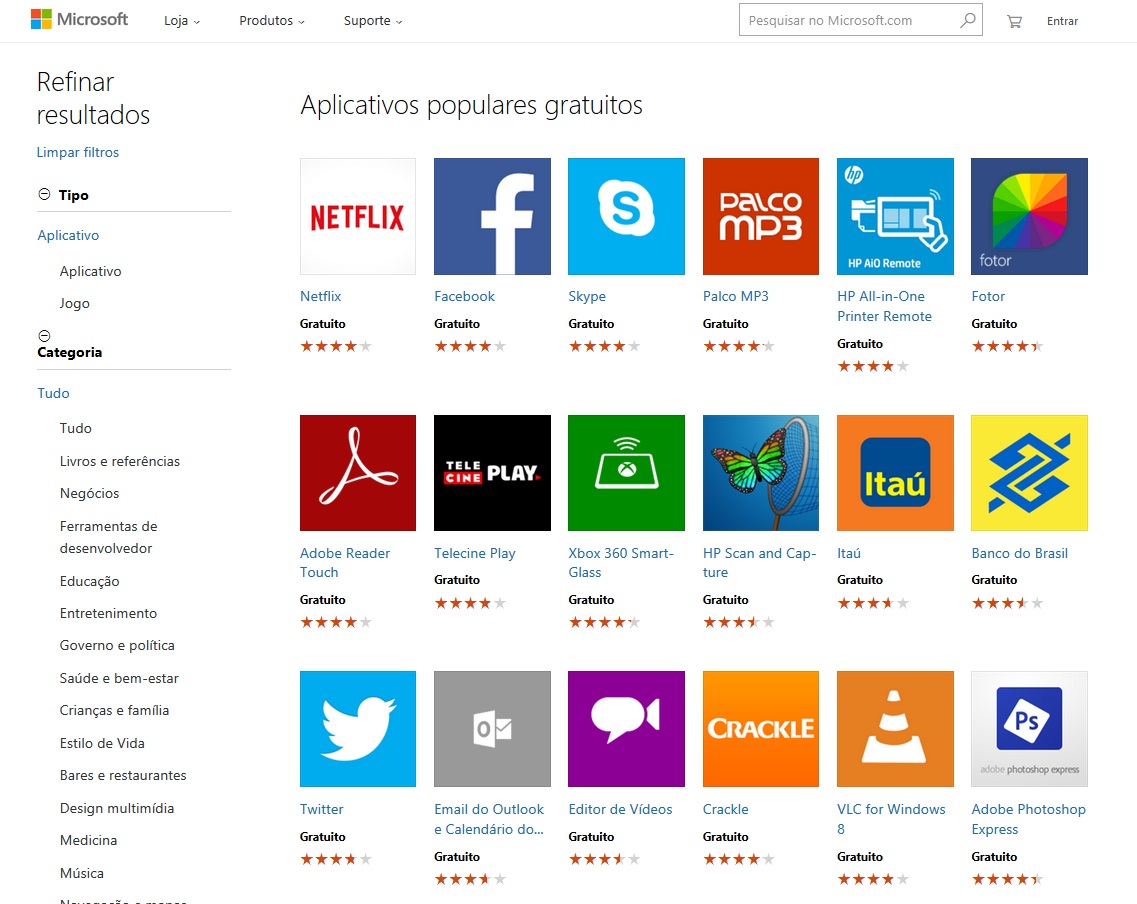Open the Suporte dropdown menu
This screenshot has width=1137, height=904.
tap(373, 21)
